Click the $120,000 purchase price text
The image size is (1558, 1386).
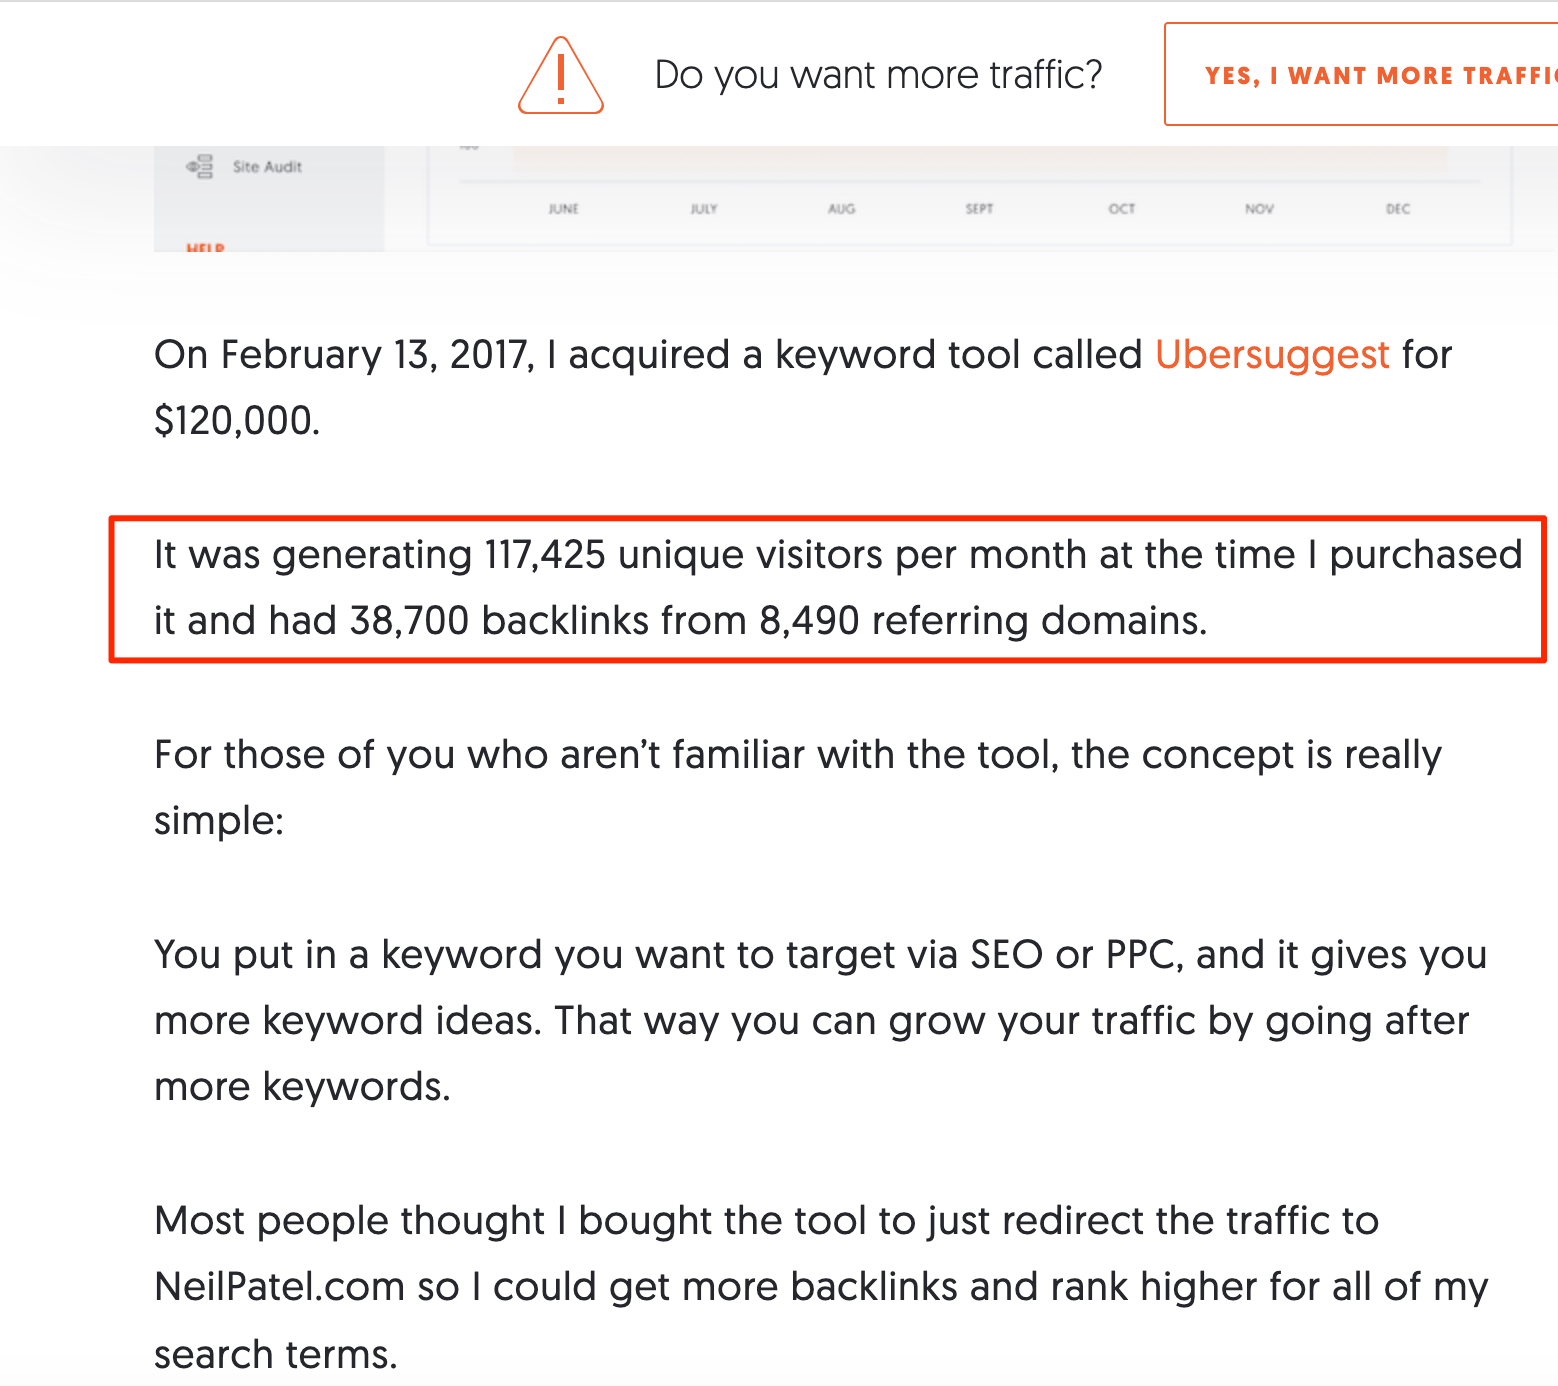[236, 421]
